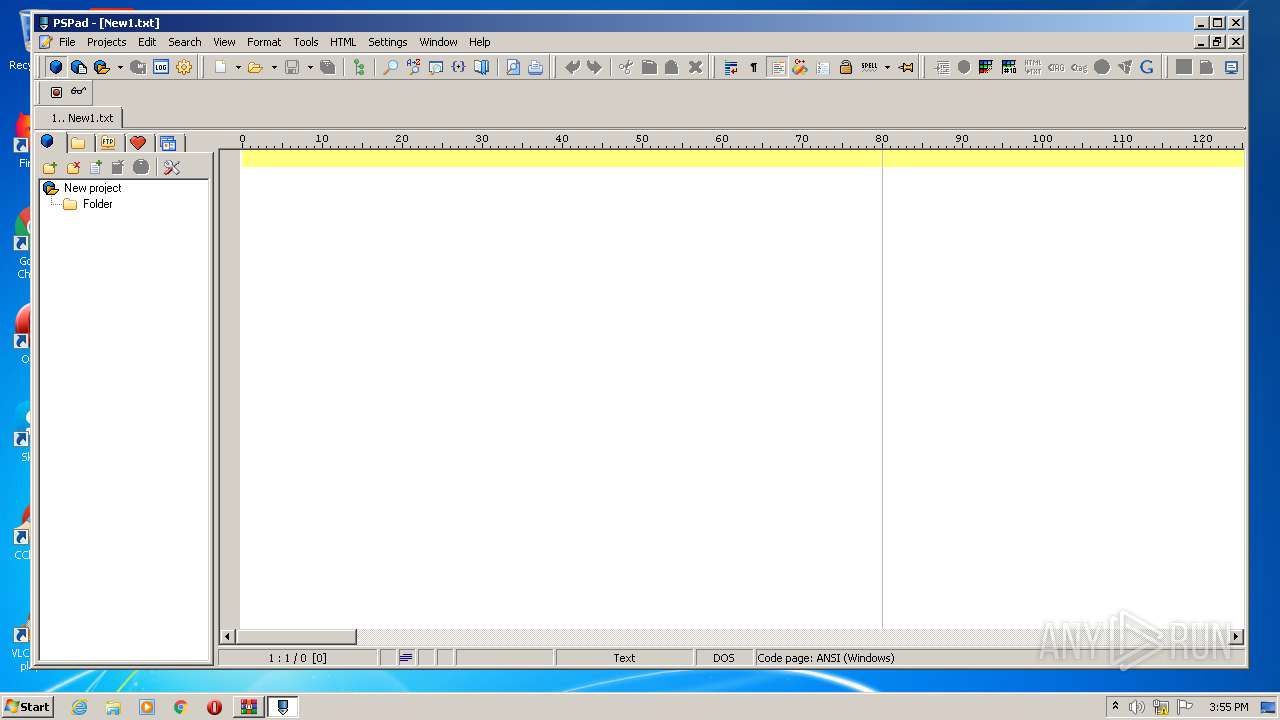Open the Format menu
Image resolution: width=1280 pixels, height=720 pixels.
click(x=264, y=42)
